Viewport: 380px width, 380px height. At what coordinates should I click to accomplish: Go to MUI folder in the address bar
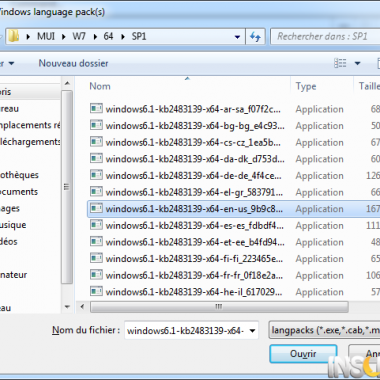[x=46, y=36]
